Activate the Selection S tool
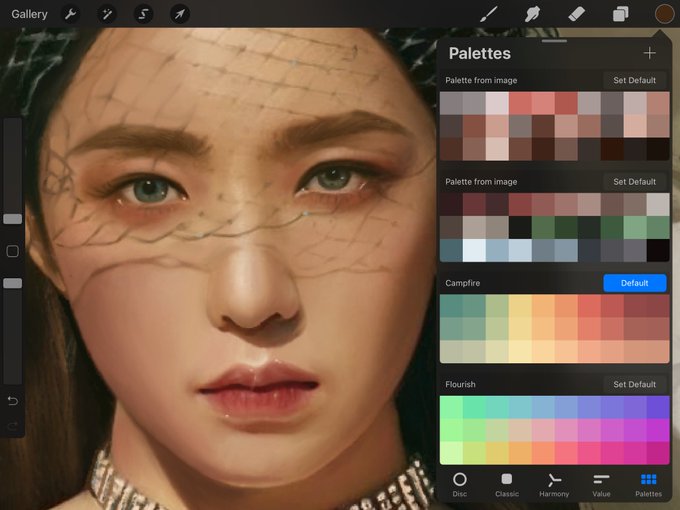 [143, 14]
